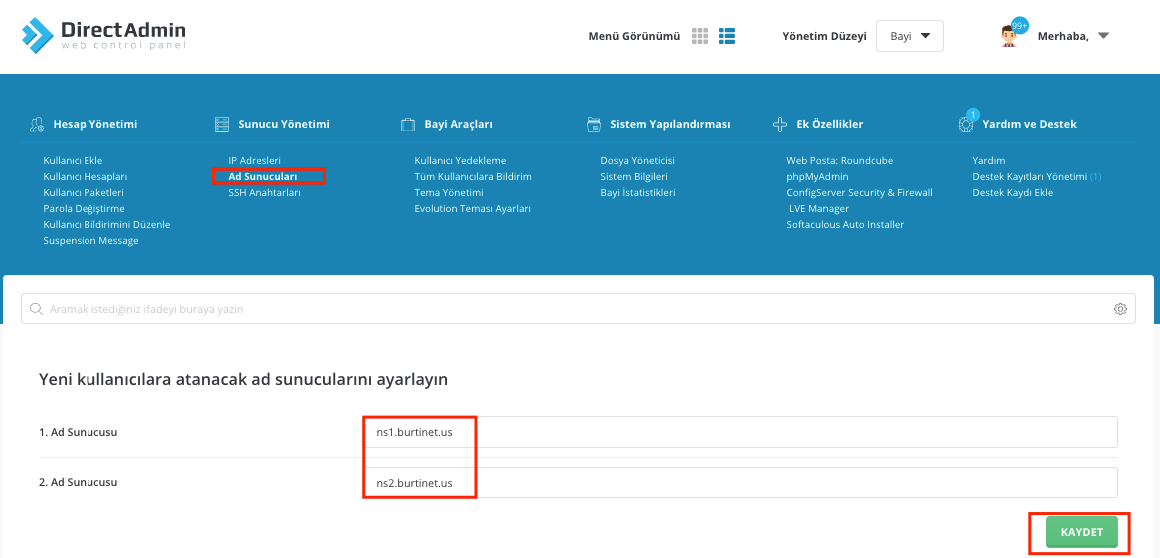Click the user avatar with notification badge
The image size is (1160, 558).
[1011, 36]
